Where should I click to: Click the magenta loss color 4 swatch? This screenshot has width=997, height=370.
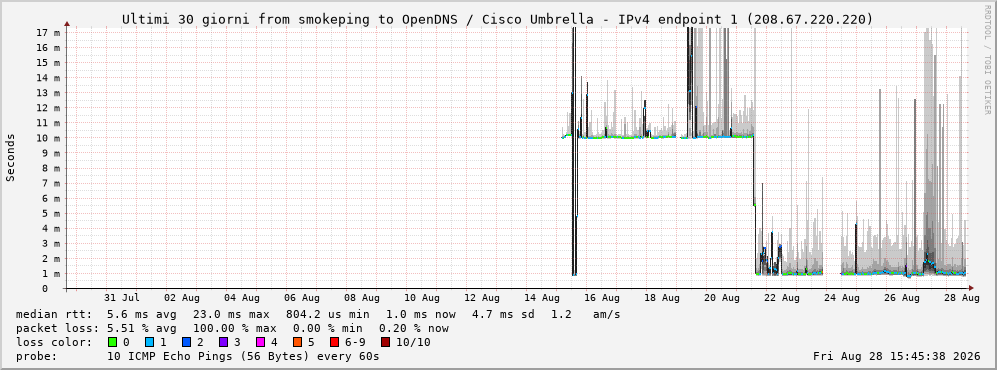pos(260,342)
